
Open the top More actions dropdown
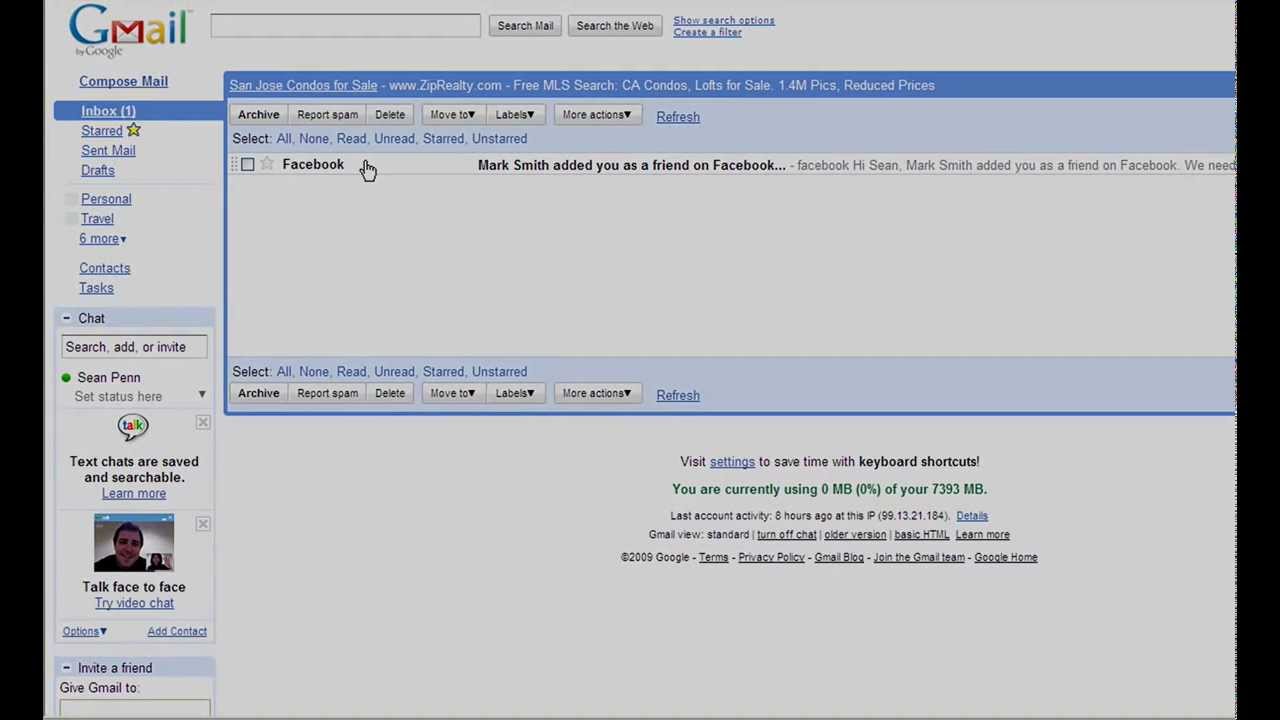coord(597,115)
